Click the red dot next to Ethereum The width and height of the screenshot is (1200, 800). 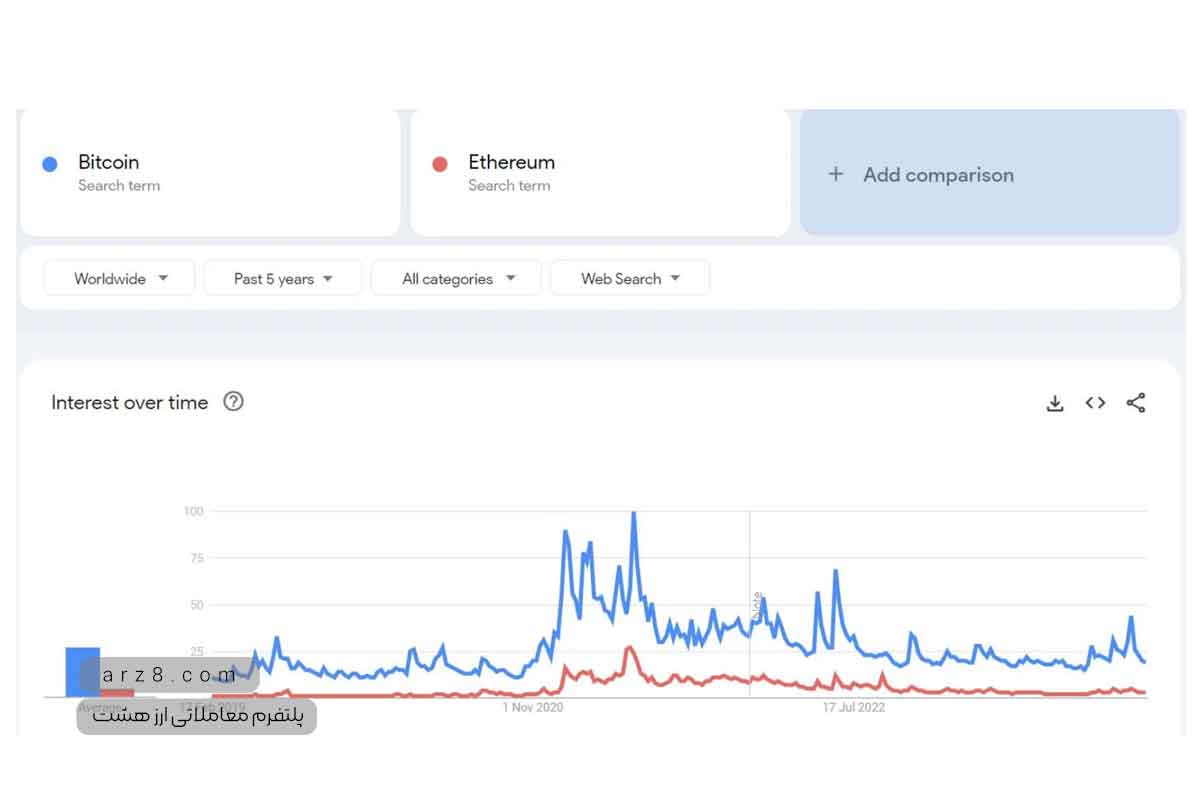point(440,164)
